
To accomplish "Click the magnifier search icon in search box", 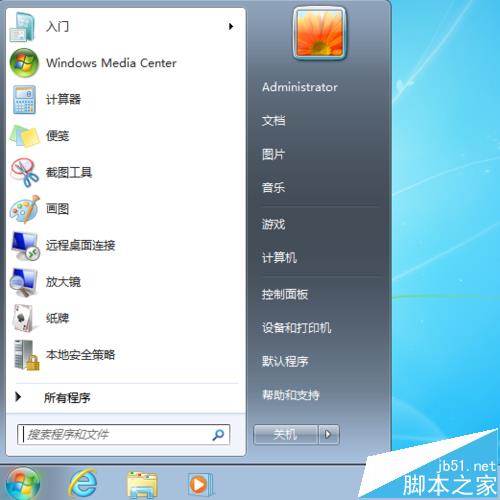I will tap(218, 434).
